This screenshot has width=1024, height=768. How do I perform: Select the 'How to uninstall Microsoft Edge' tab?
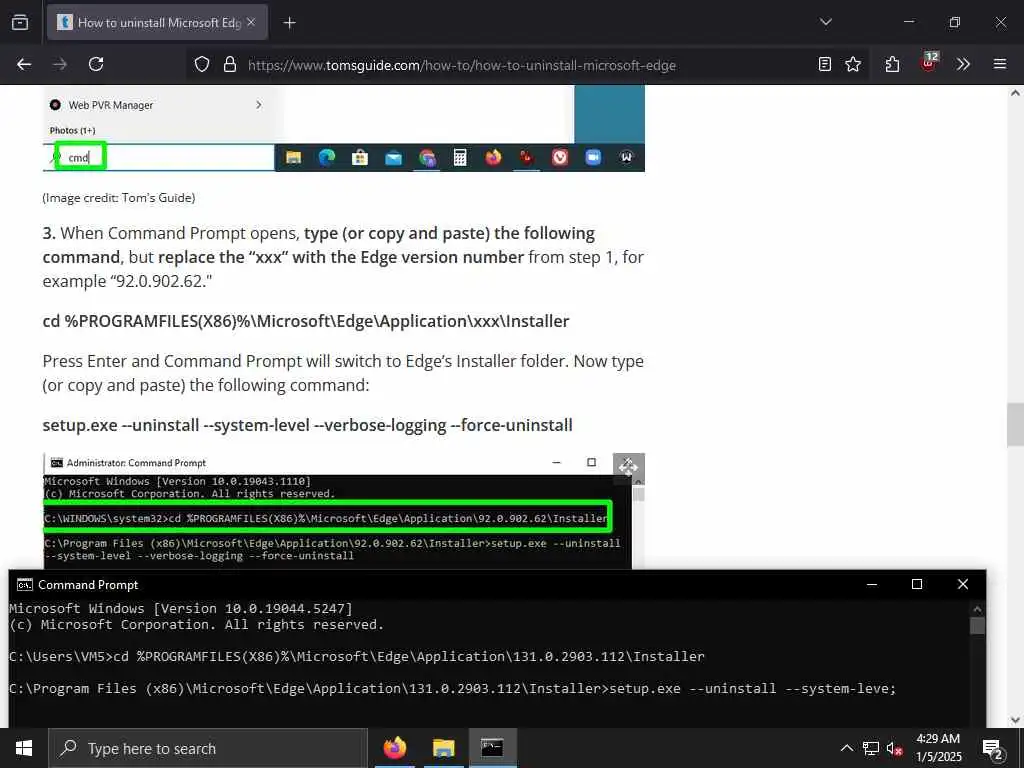pos(157,23)
